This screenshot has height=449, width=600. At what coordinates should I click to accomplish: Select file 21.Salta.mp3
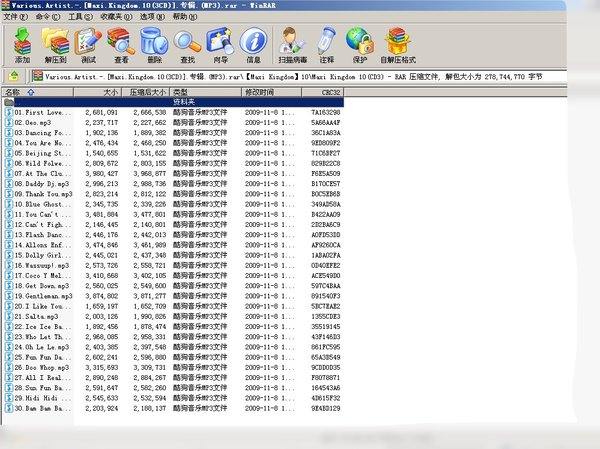pos(173,317)
